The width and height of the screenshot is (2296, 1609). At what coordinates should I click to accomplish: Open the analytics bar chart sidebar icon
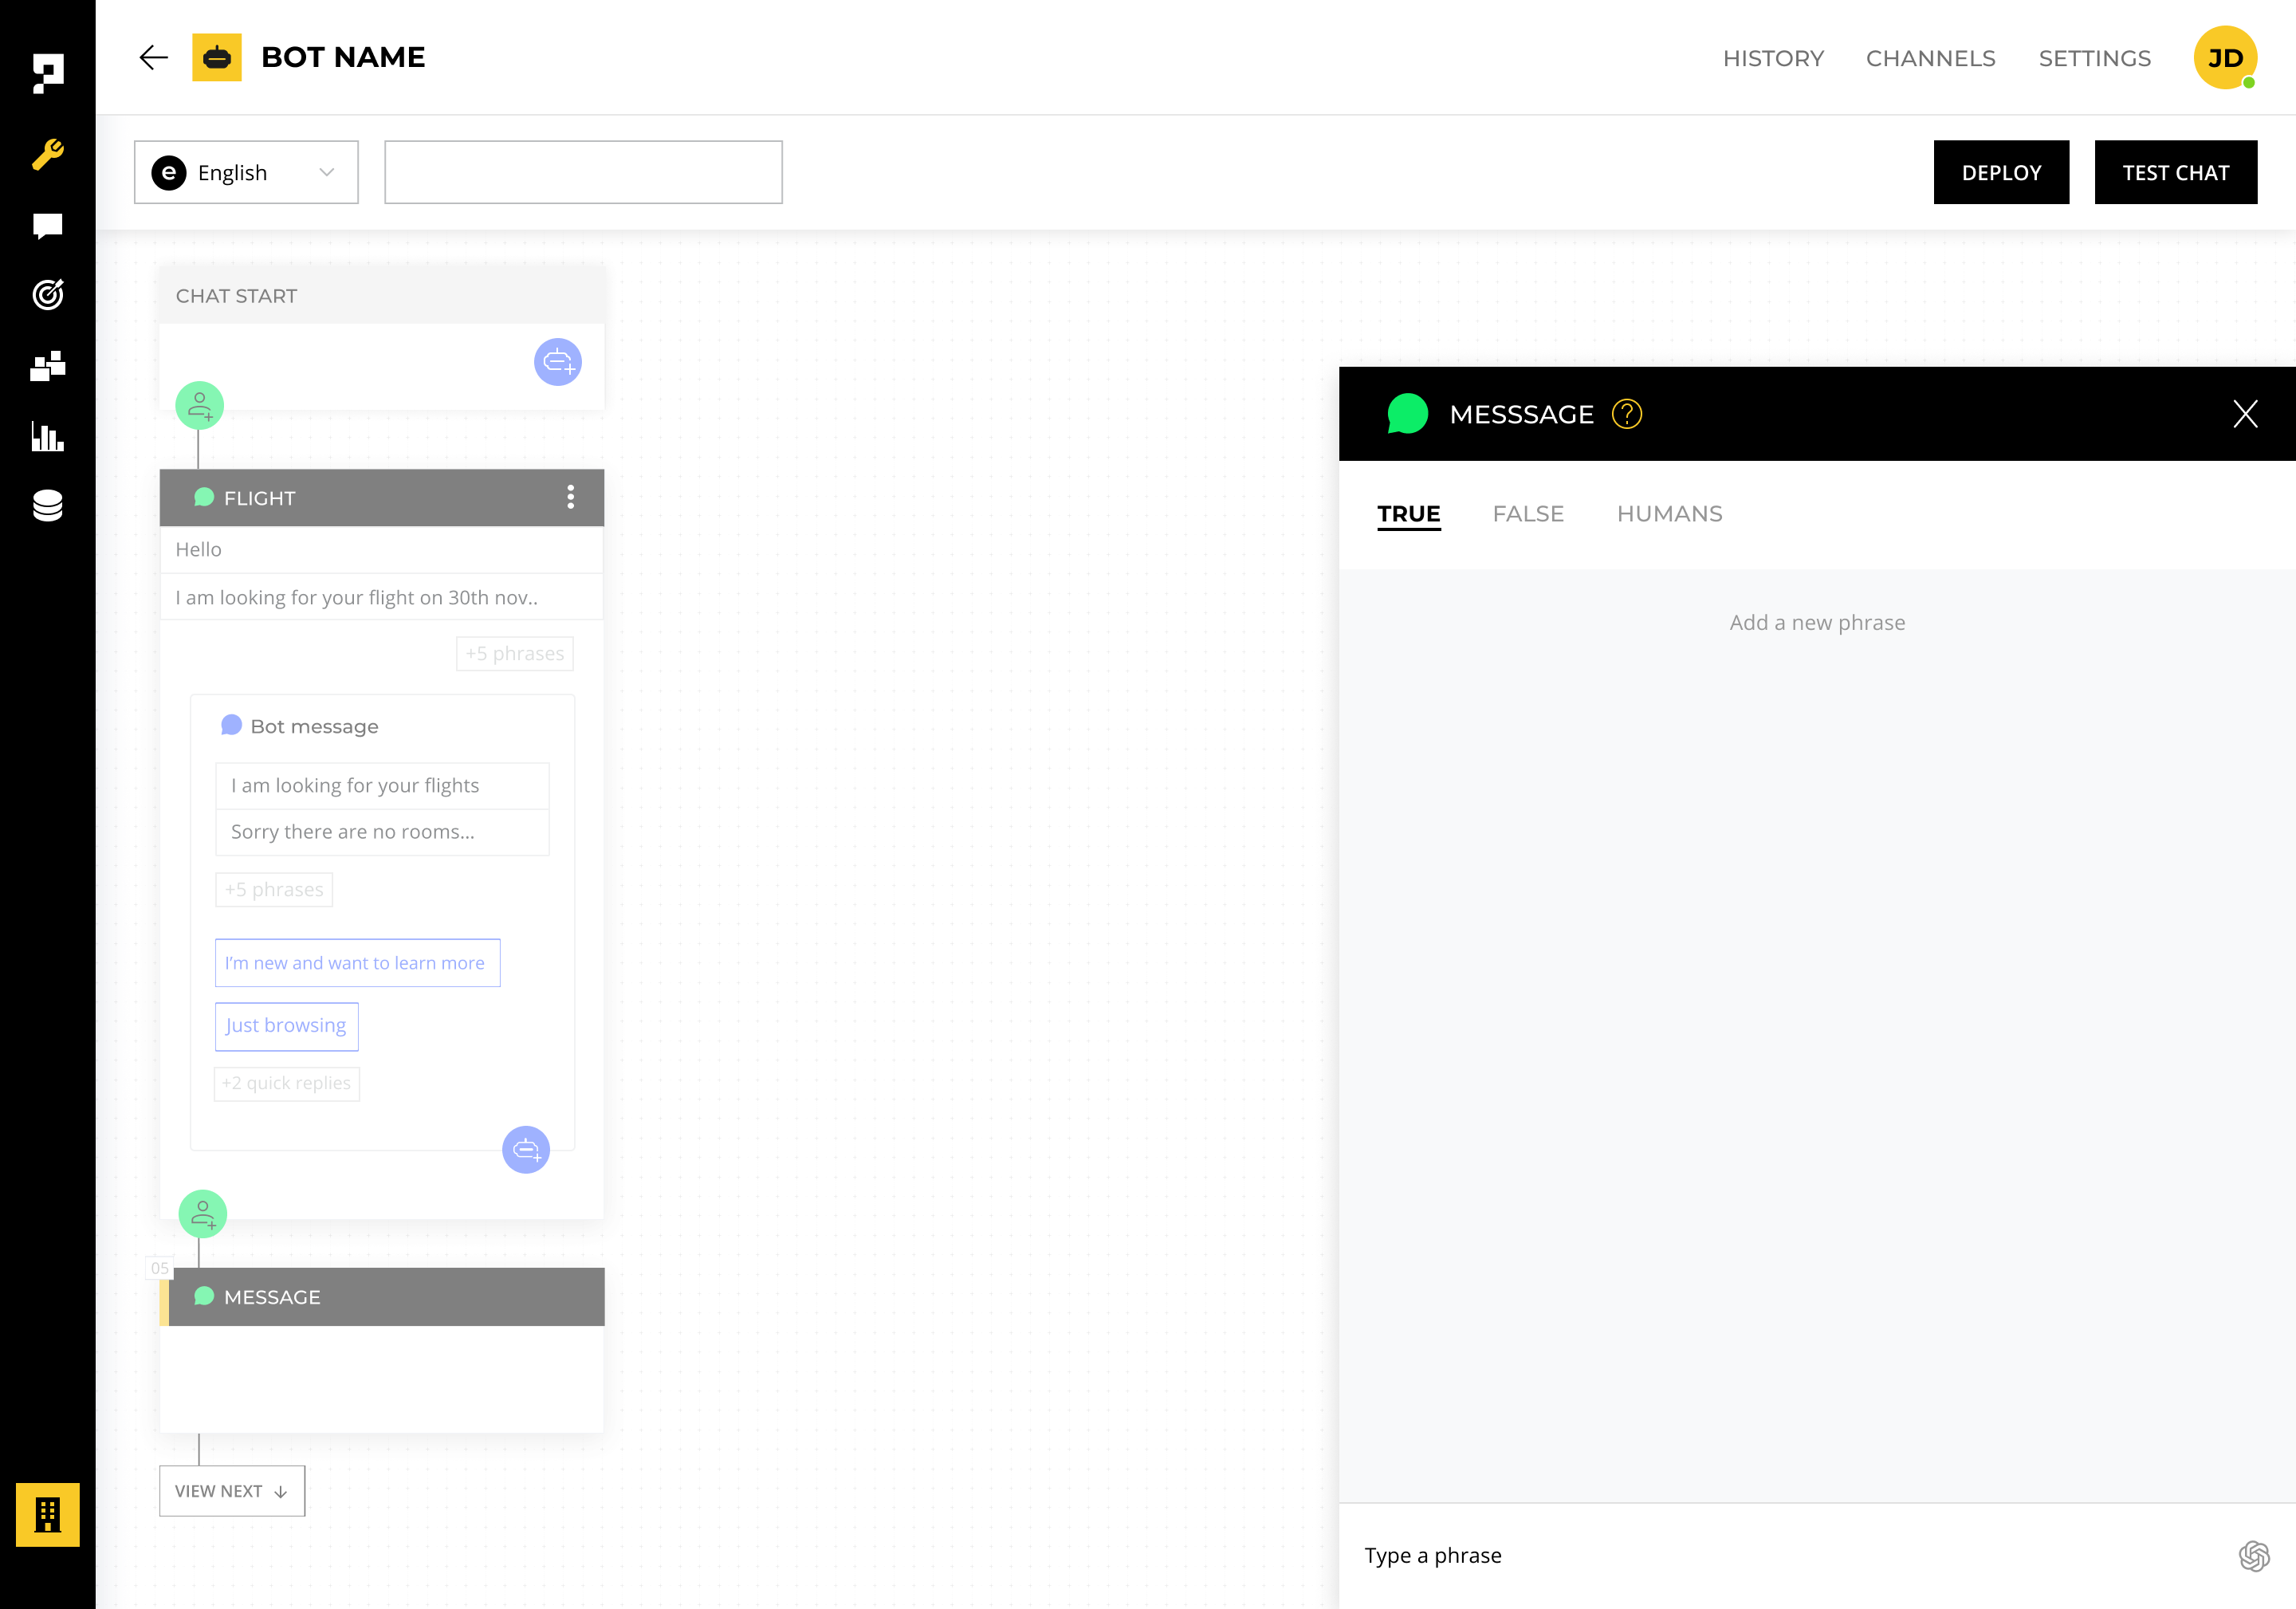47,437
